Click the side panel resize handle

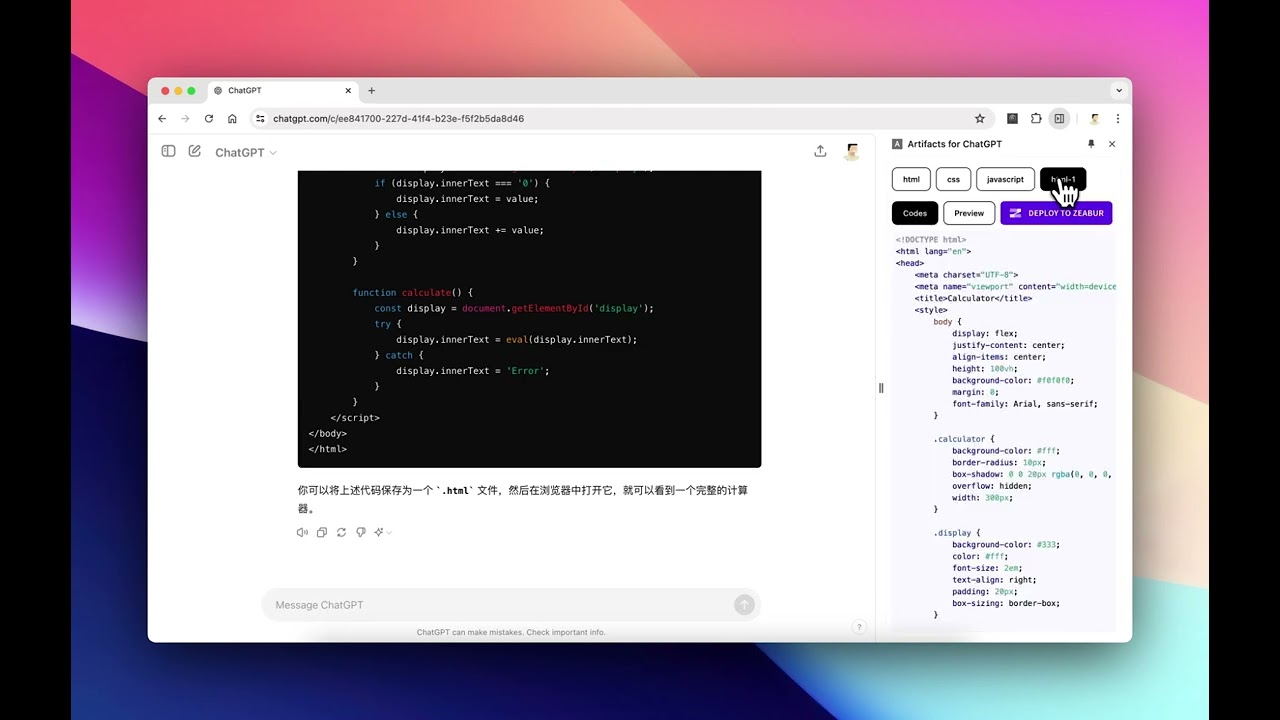coord(881,388)
